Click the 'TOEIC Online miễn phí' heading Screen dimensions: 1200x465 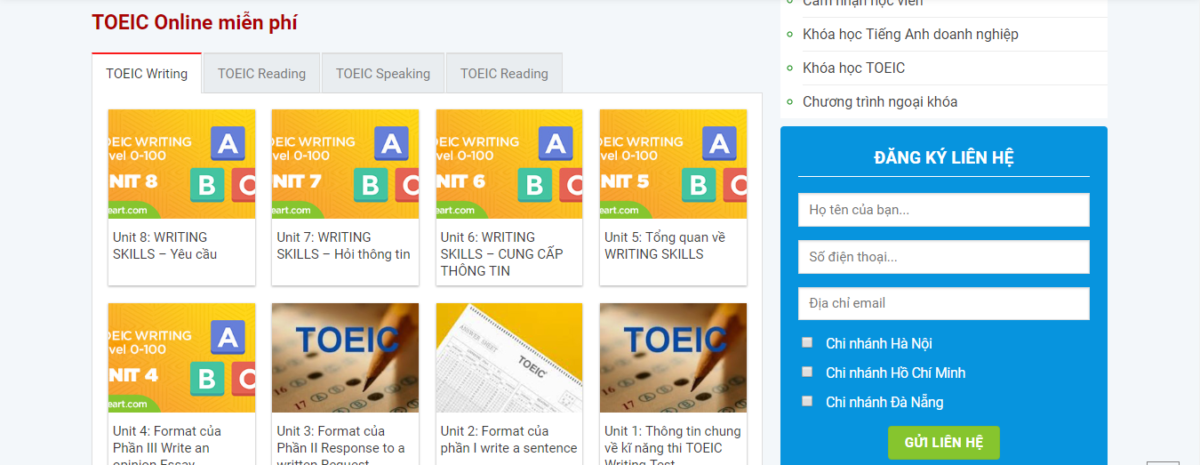click(x=194, y=23)
